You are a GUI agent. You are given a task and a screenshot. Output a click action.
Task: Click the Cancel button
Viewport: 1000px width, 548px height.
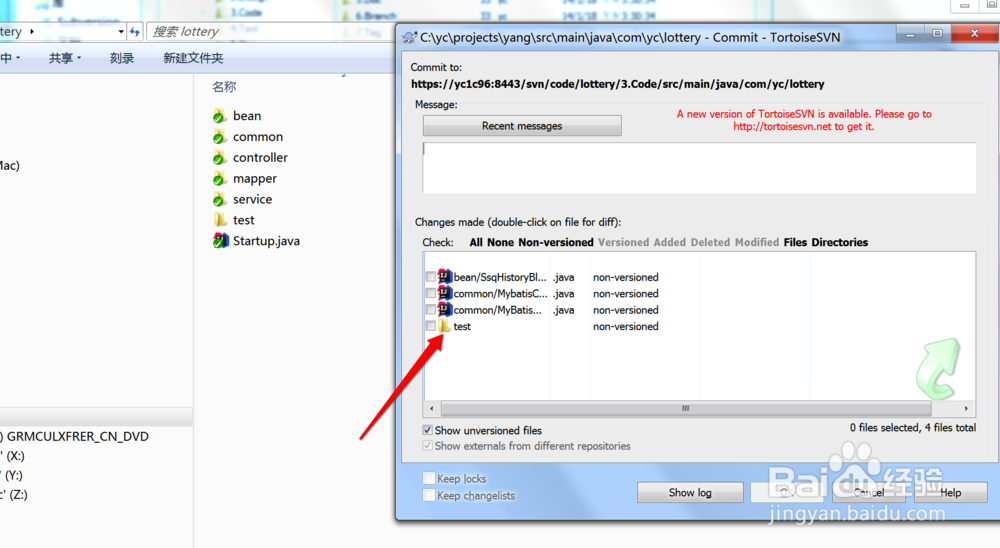click(869, 492)
